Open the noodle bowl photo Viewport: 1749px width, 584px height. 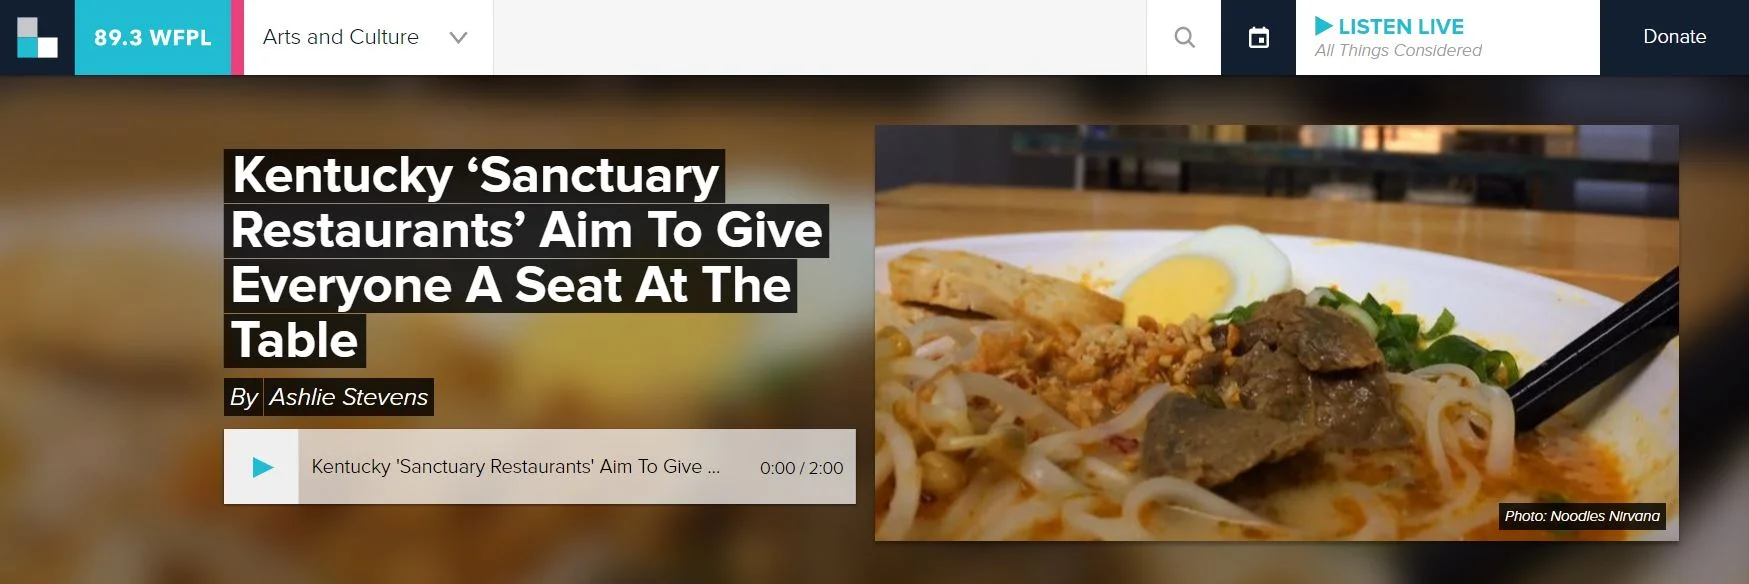(1276, 333)
